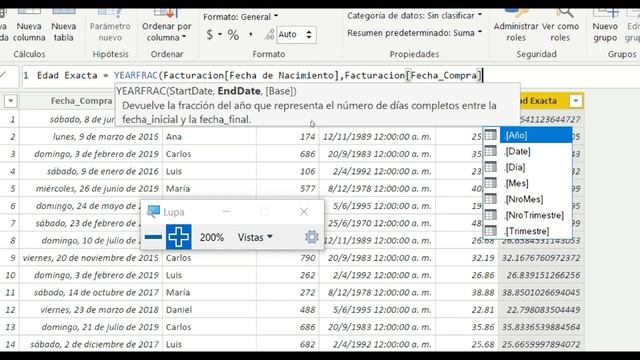Open filter dropdown left of Fecha_Compra header
Image resolution: width=640 pixels, height=360 pixels.
11,101
